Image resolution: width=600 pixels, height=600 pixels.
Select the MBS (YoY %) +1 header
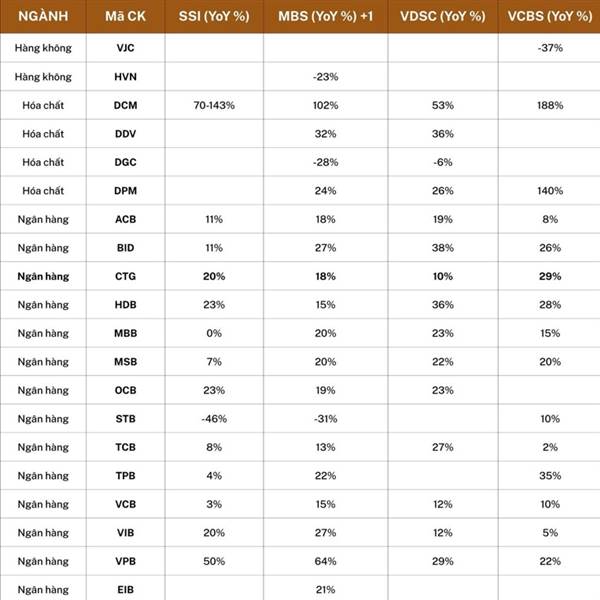tap(325, 16)
